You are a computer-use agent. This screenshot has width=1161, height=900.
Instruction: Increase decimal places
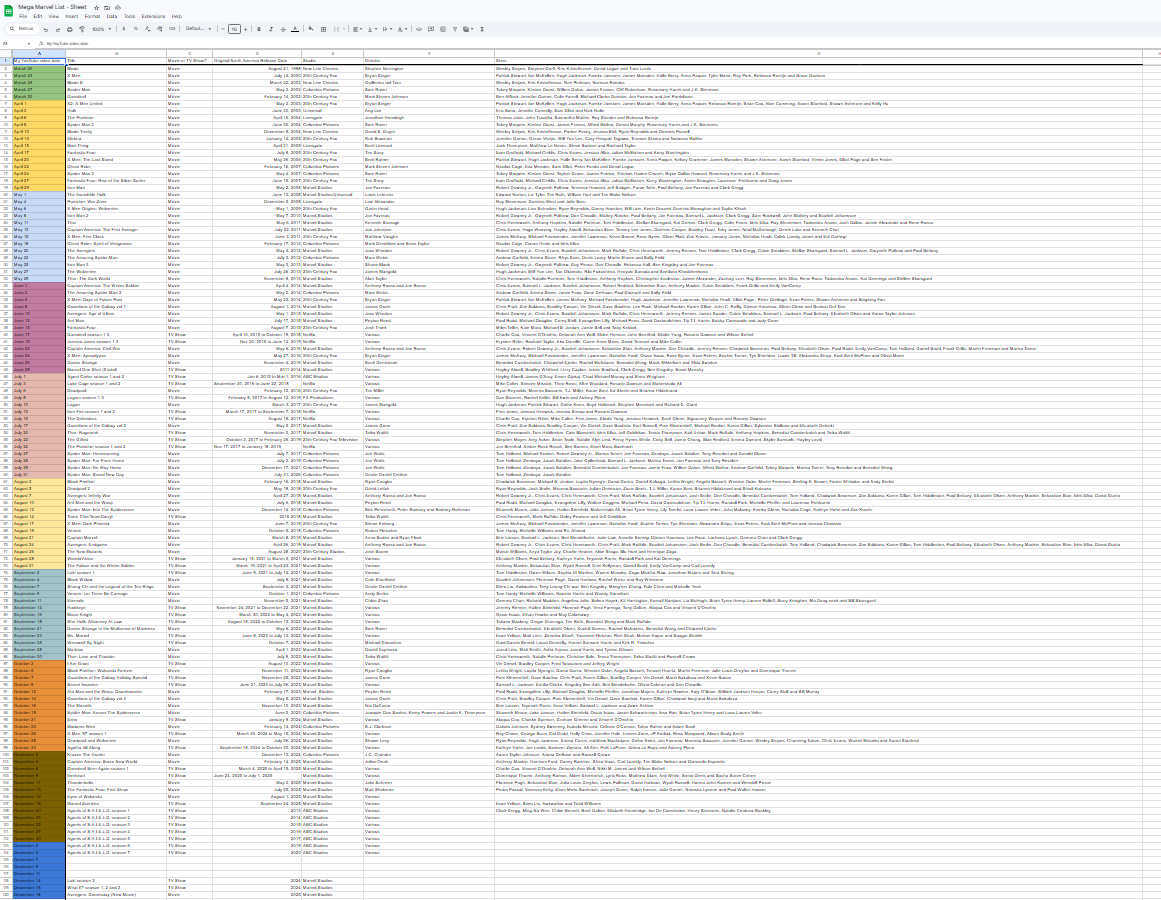click(x=160, y=29)
